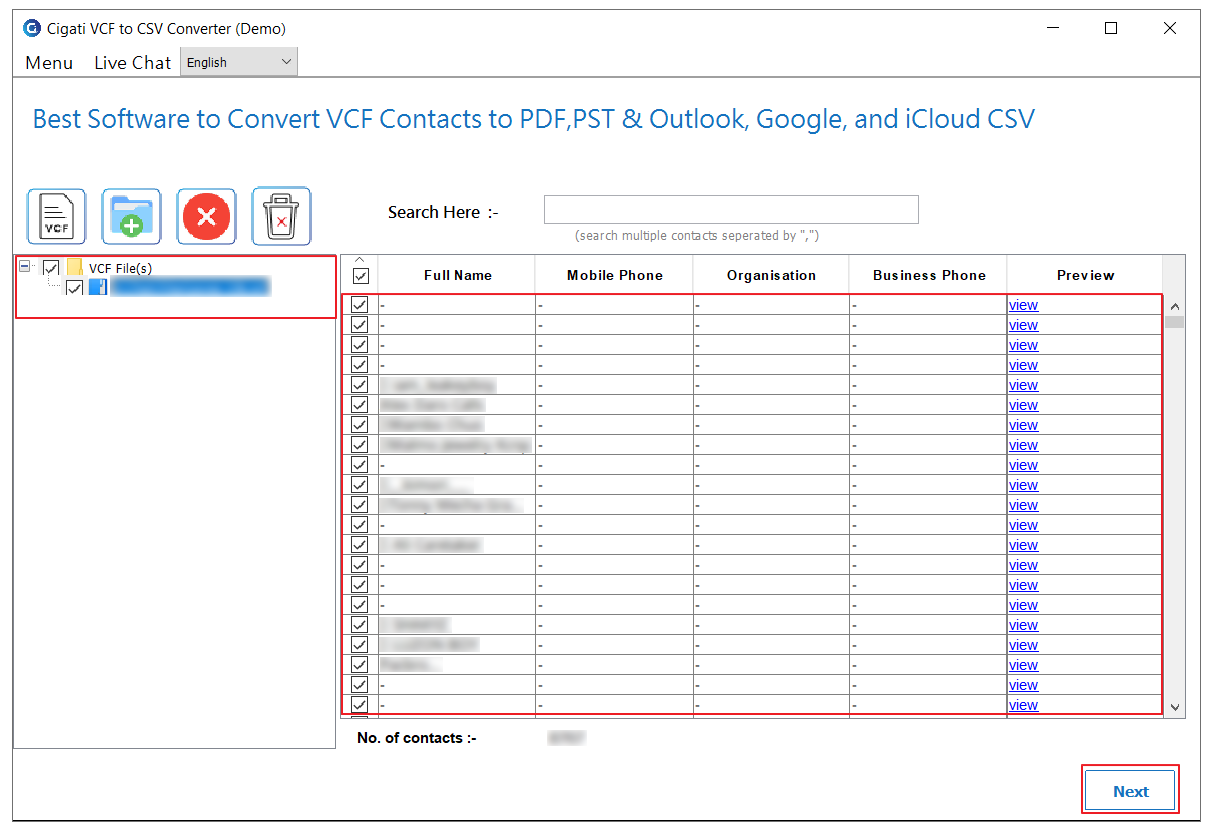Click the Add VCF file icon
1212x831 pixels.
point(56,216)
